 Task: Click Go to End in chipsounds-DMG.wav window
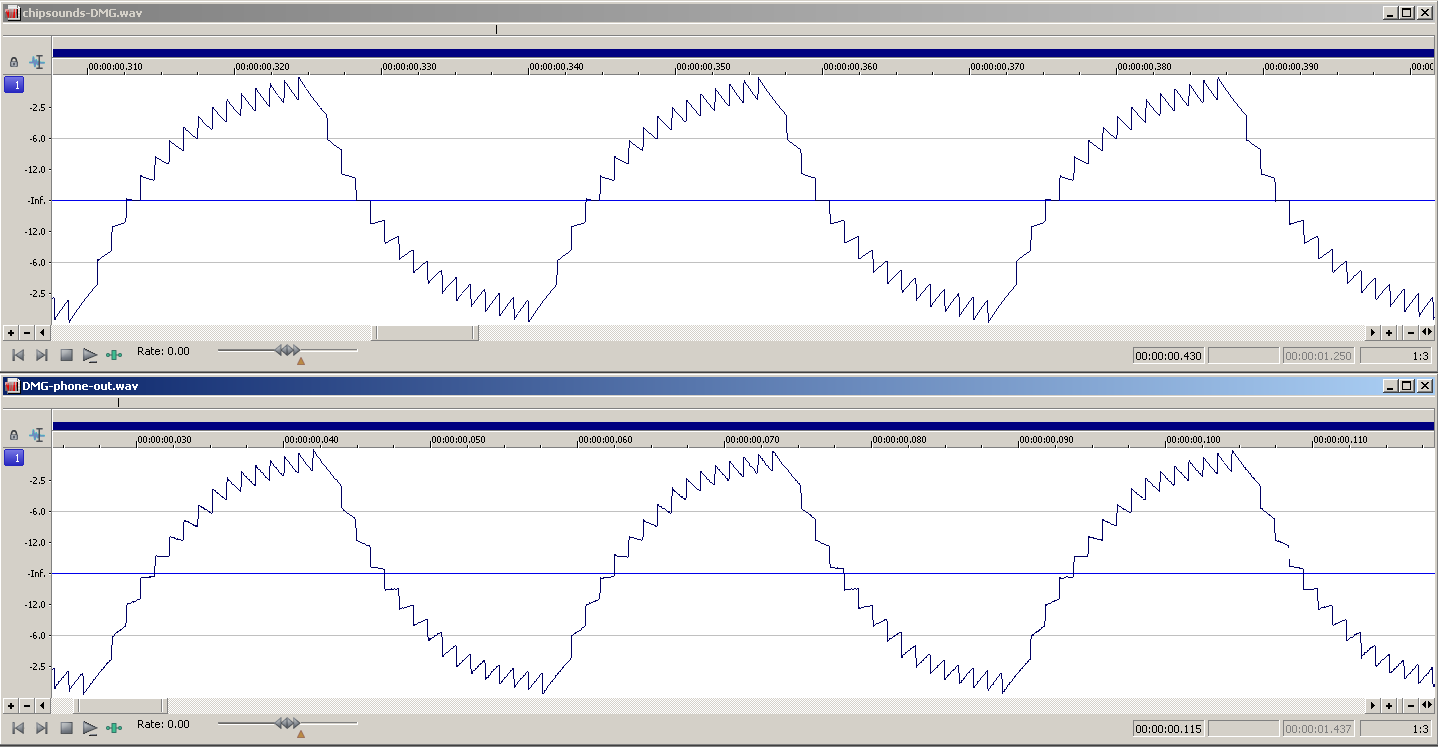point(42,355)
